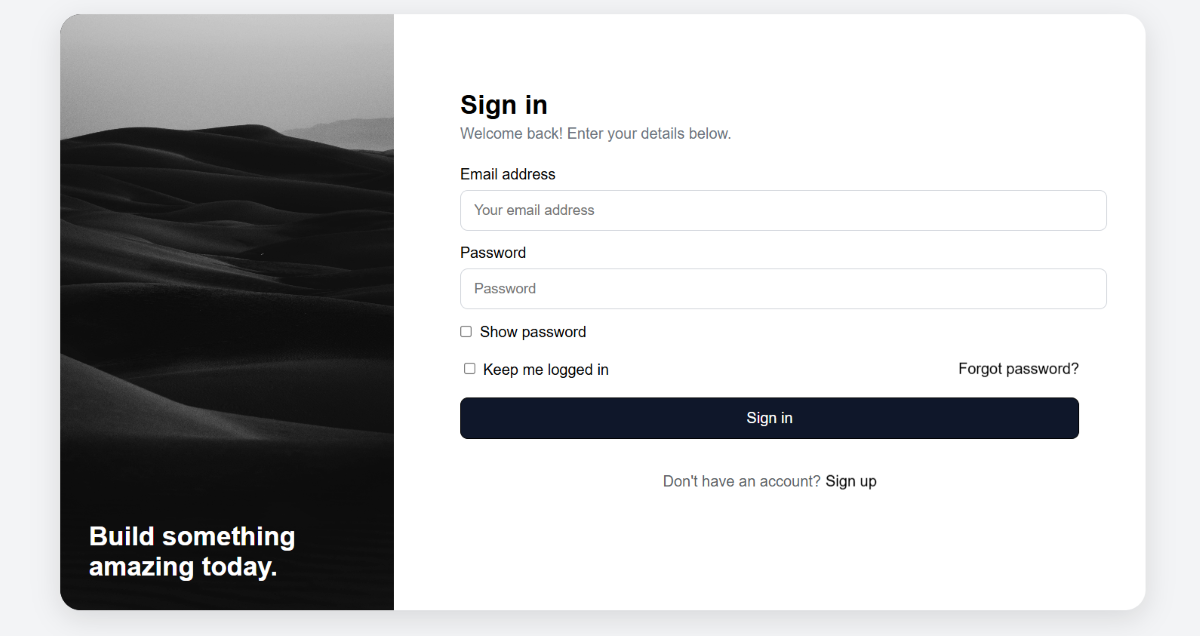
Task: Click the Your email address placeholder text
Action: (x=534, y=210)
